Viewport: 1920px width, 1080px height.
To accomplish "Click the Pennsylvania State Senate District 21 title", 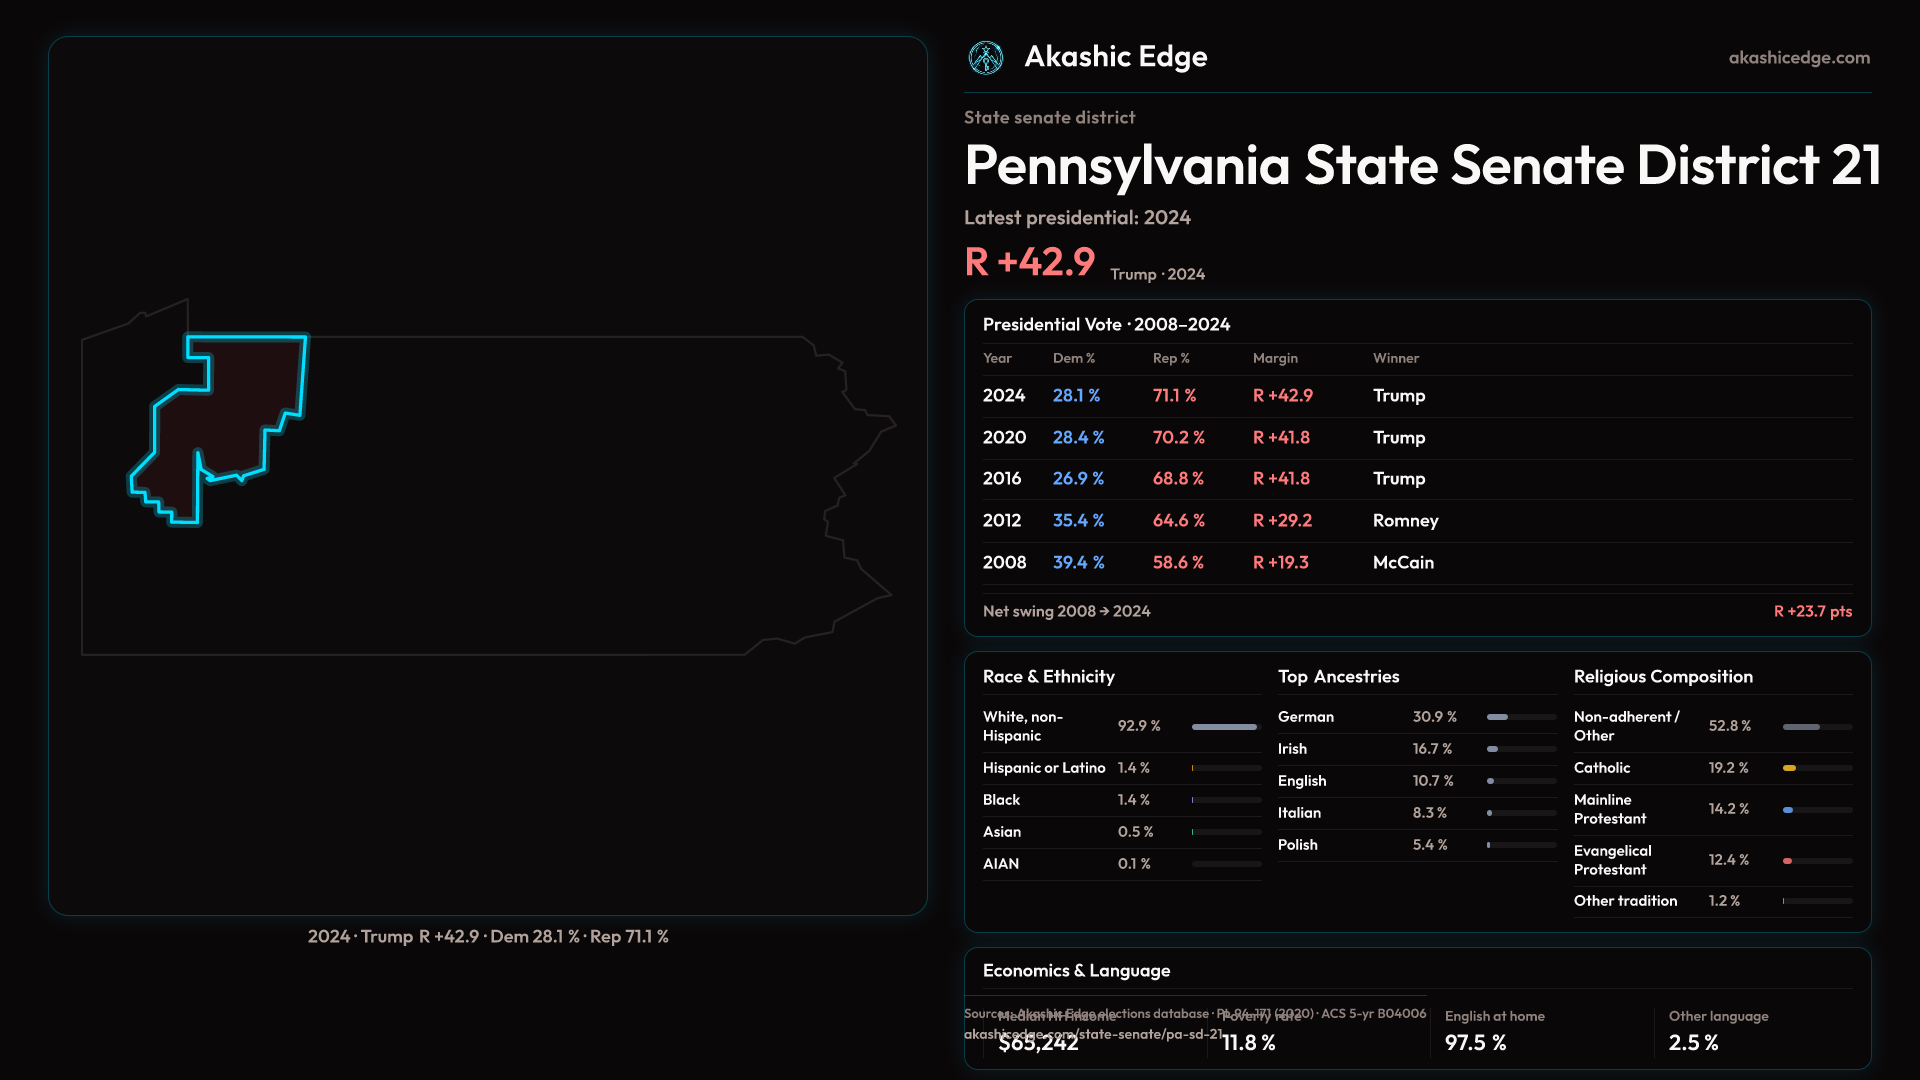I will click(x=1422, y=166).
